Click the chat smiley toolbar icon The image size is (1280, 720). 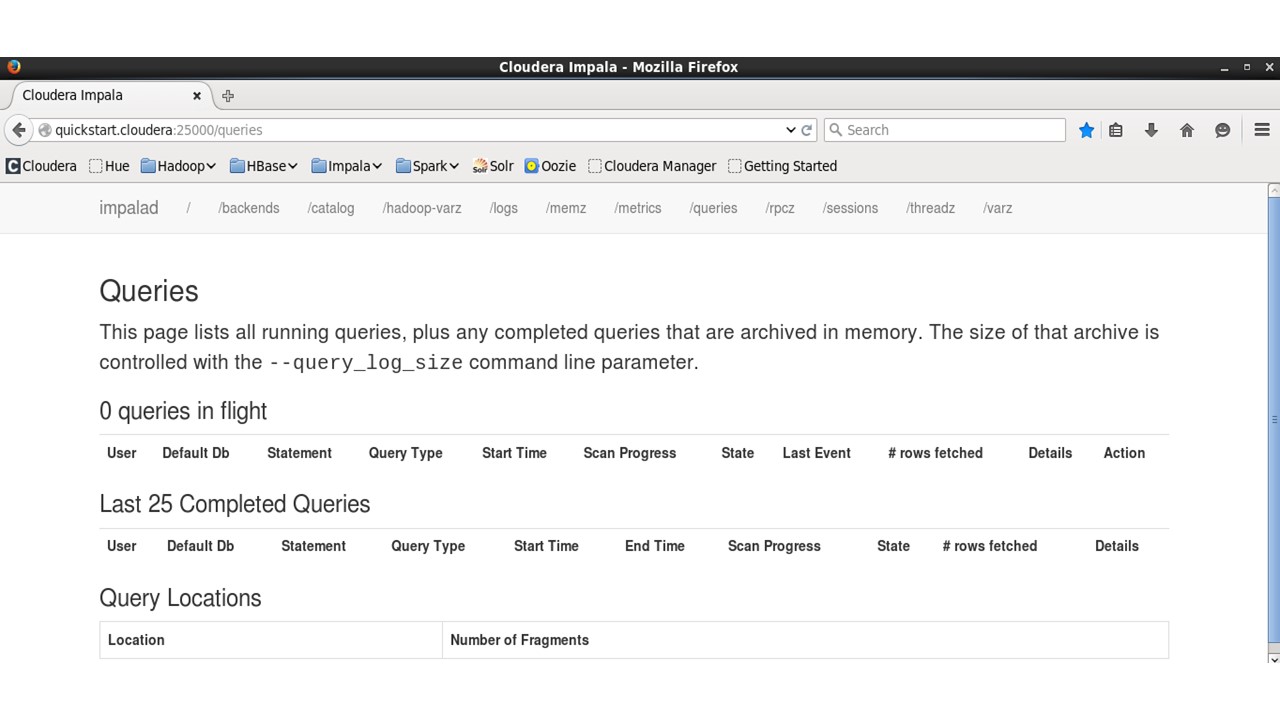pos(1222,130)
